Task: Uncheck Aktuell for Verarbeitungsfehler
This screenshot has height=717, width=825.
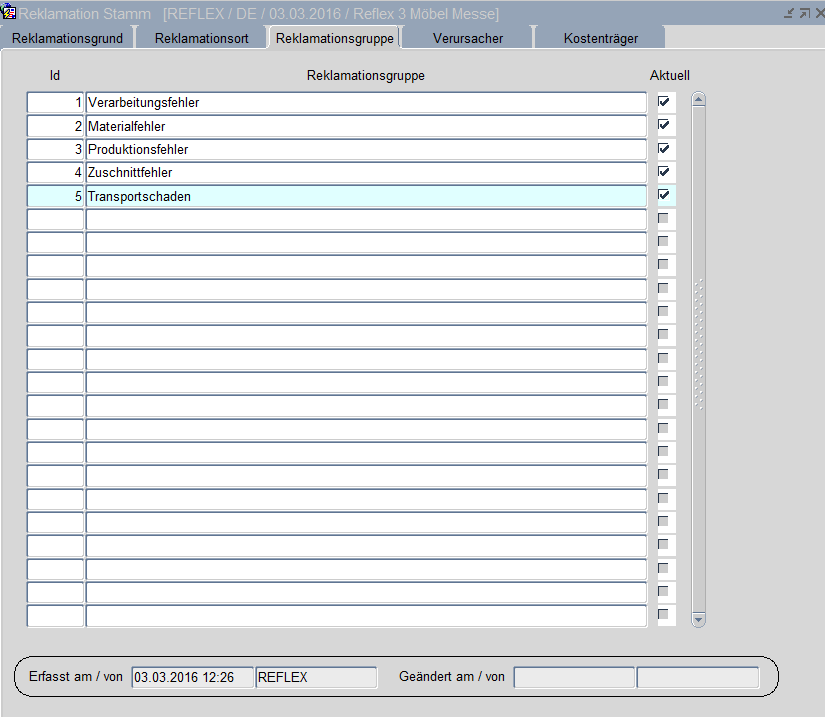Action: [x=663, y=102]
